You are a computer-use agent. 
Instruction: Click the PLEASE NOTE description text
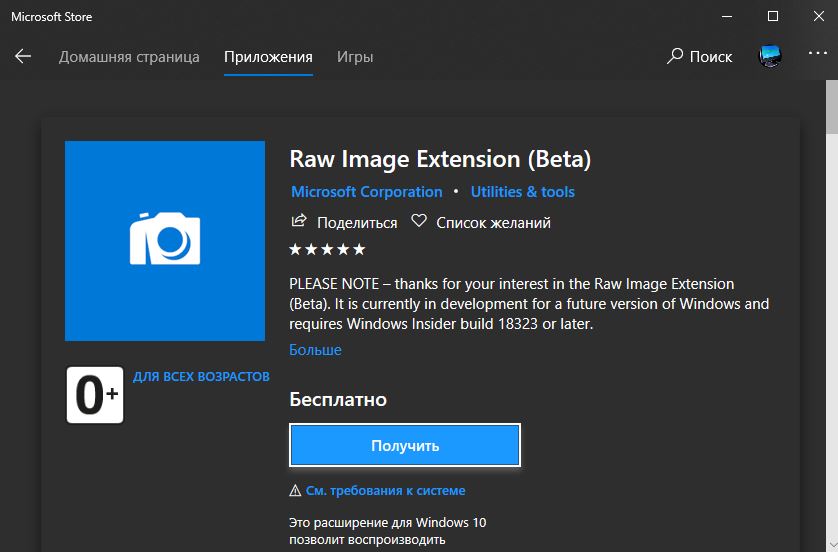[x=529, y=304]
